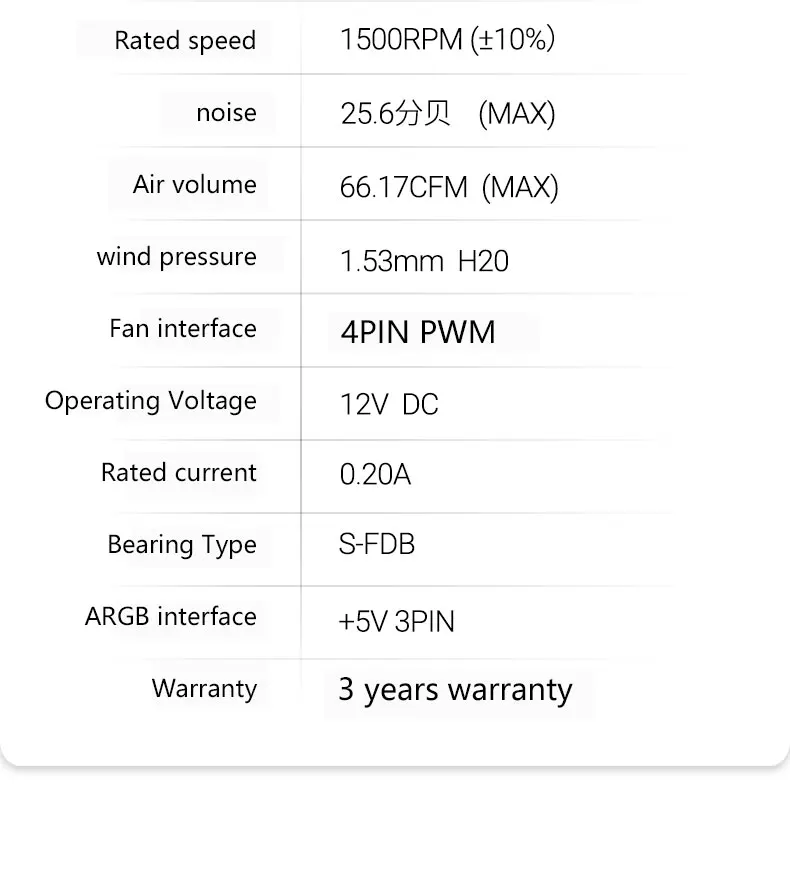Click the noise label

click(x=226, y=113)
